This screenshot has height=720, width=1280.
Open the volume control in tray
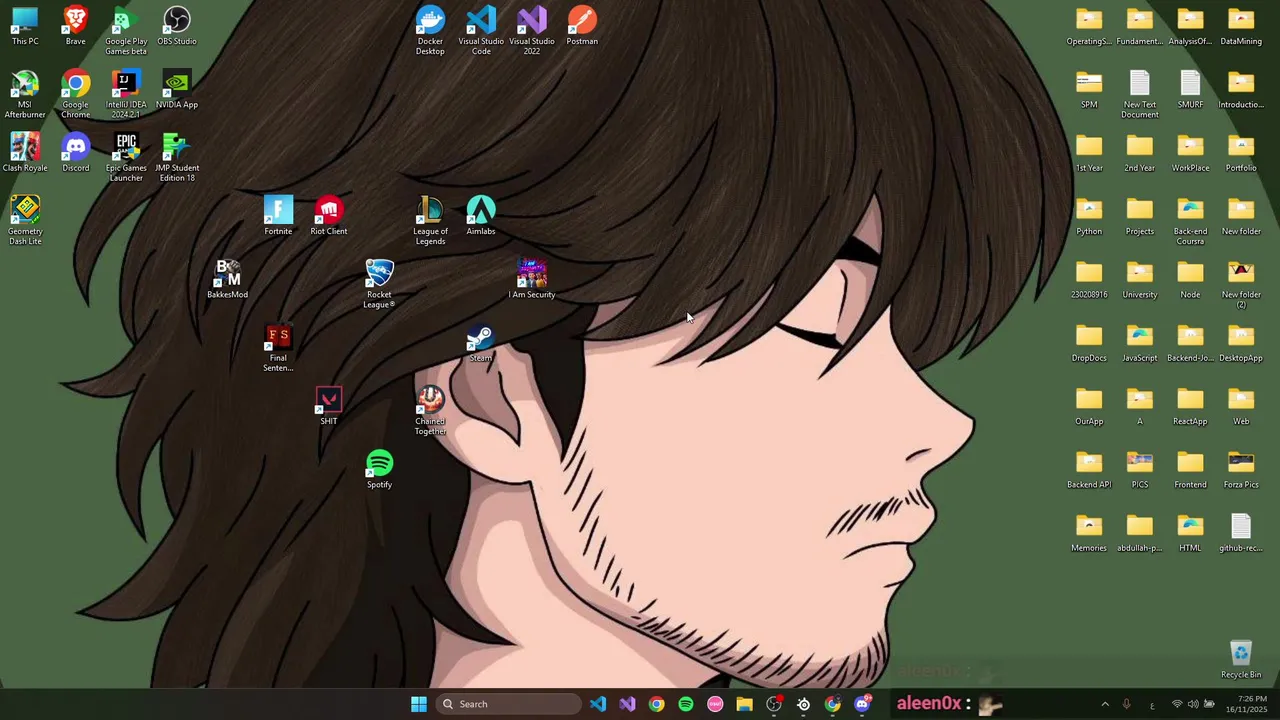click(x=1193, y=704)
